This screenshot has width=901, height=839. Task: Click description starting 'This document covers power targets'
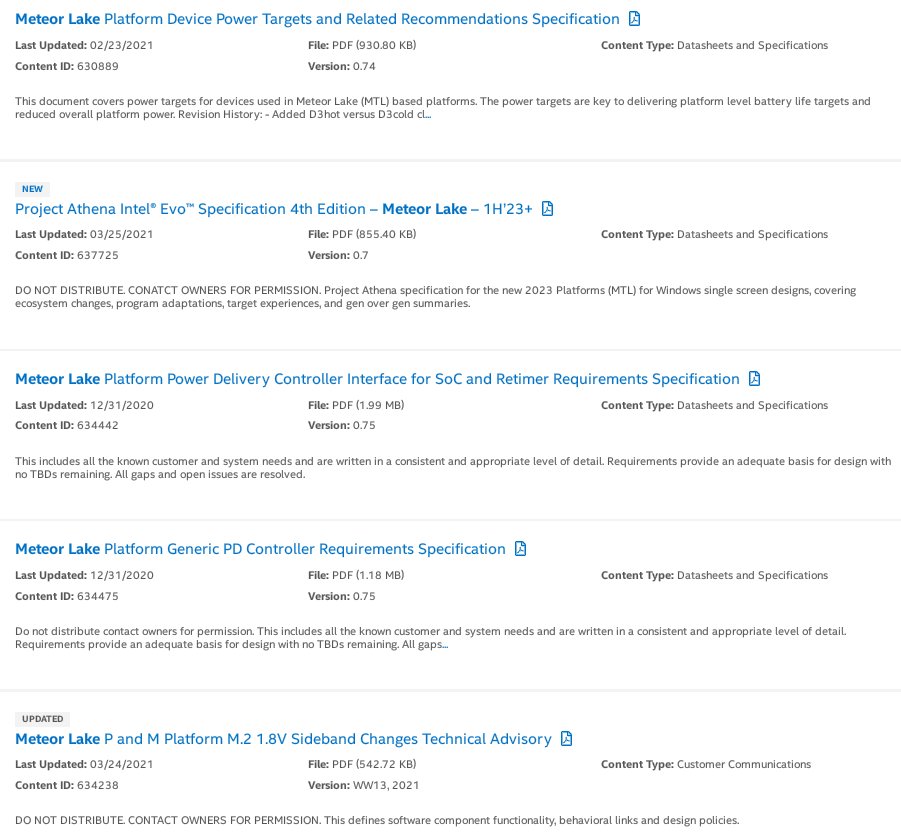click(x=442, y=107)
